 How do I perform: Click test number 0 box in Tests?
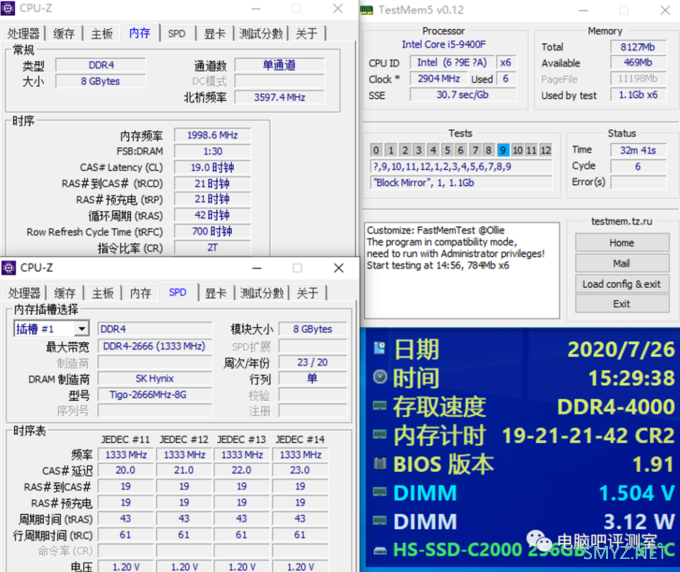376,150
